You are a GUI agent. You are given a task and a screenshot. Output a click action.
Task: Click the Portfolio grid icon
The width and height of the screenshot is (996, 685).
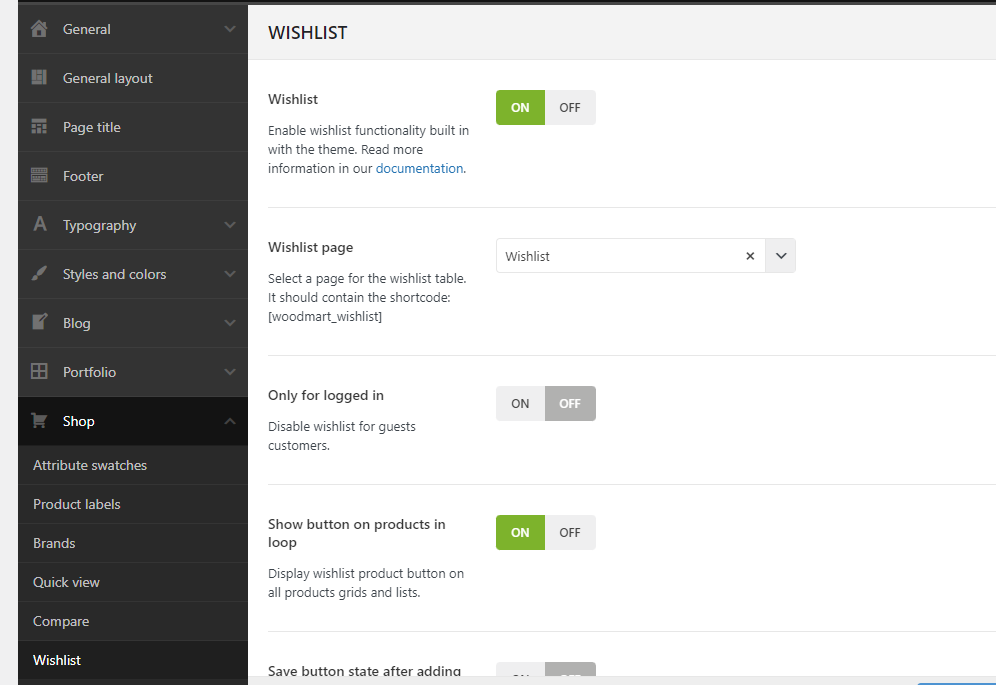[x=40, y=372]
